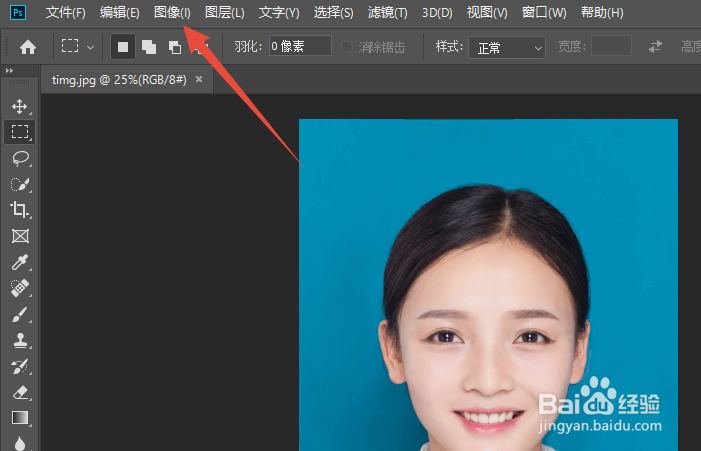Select the History Brush tool
Viewport: 701px width, 451px height.
pyautogui.click(x=20, y=367)
